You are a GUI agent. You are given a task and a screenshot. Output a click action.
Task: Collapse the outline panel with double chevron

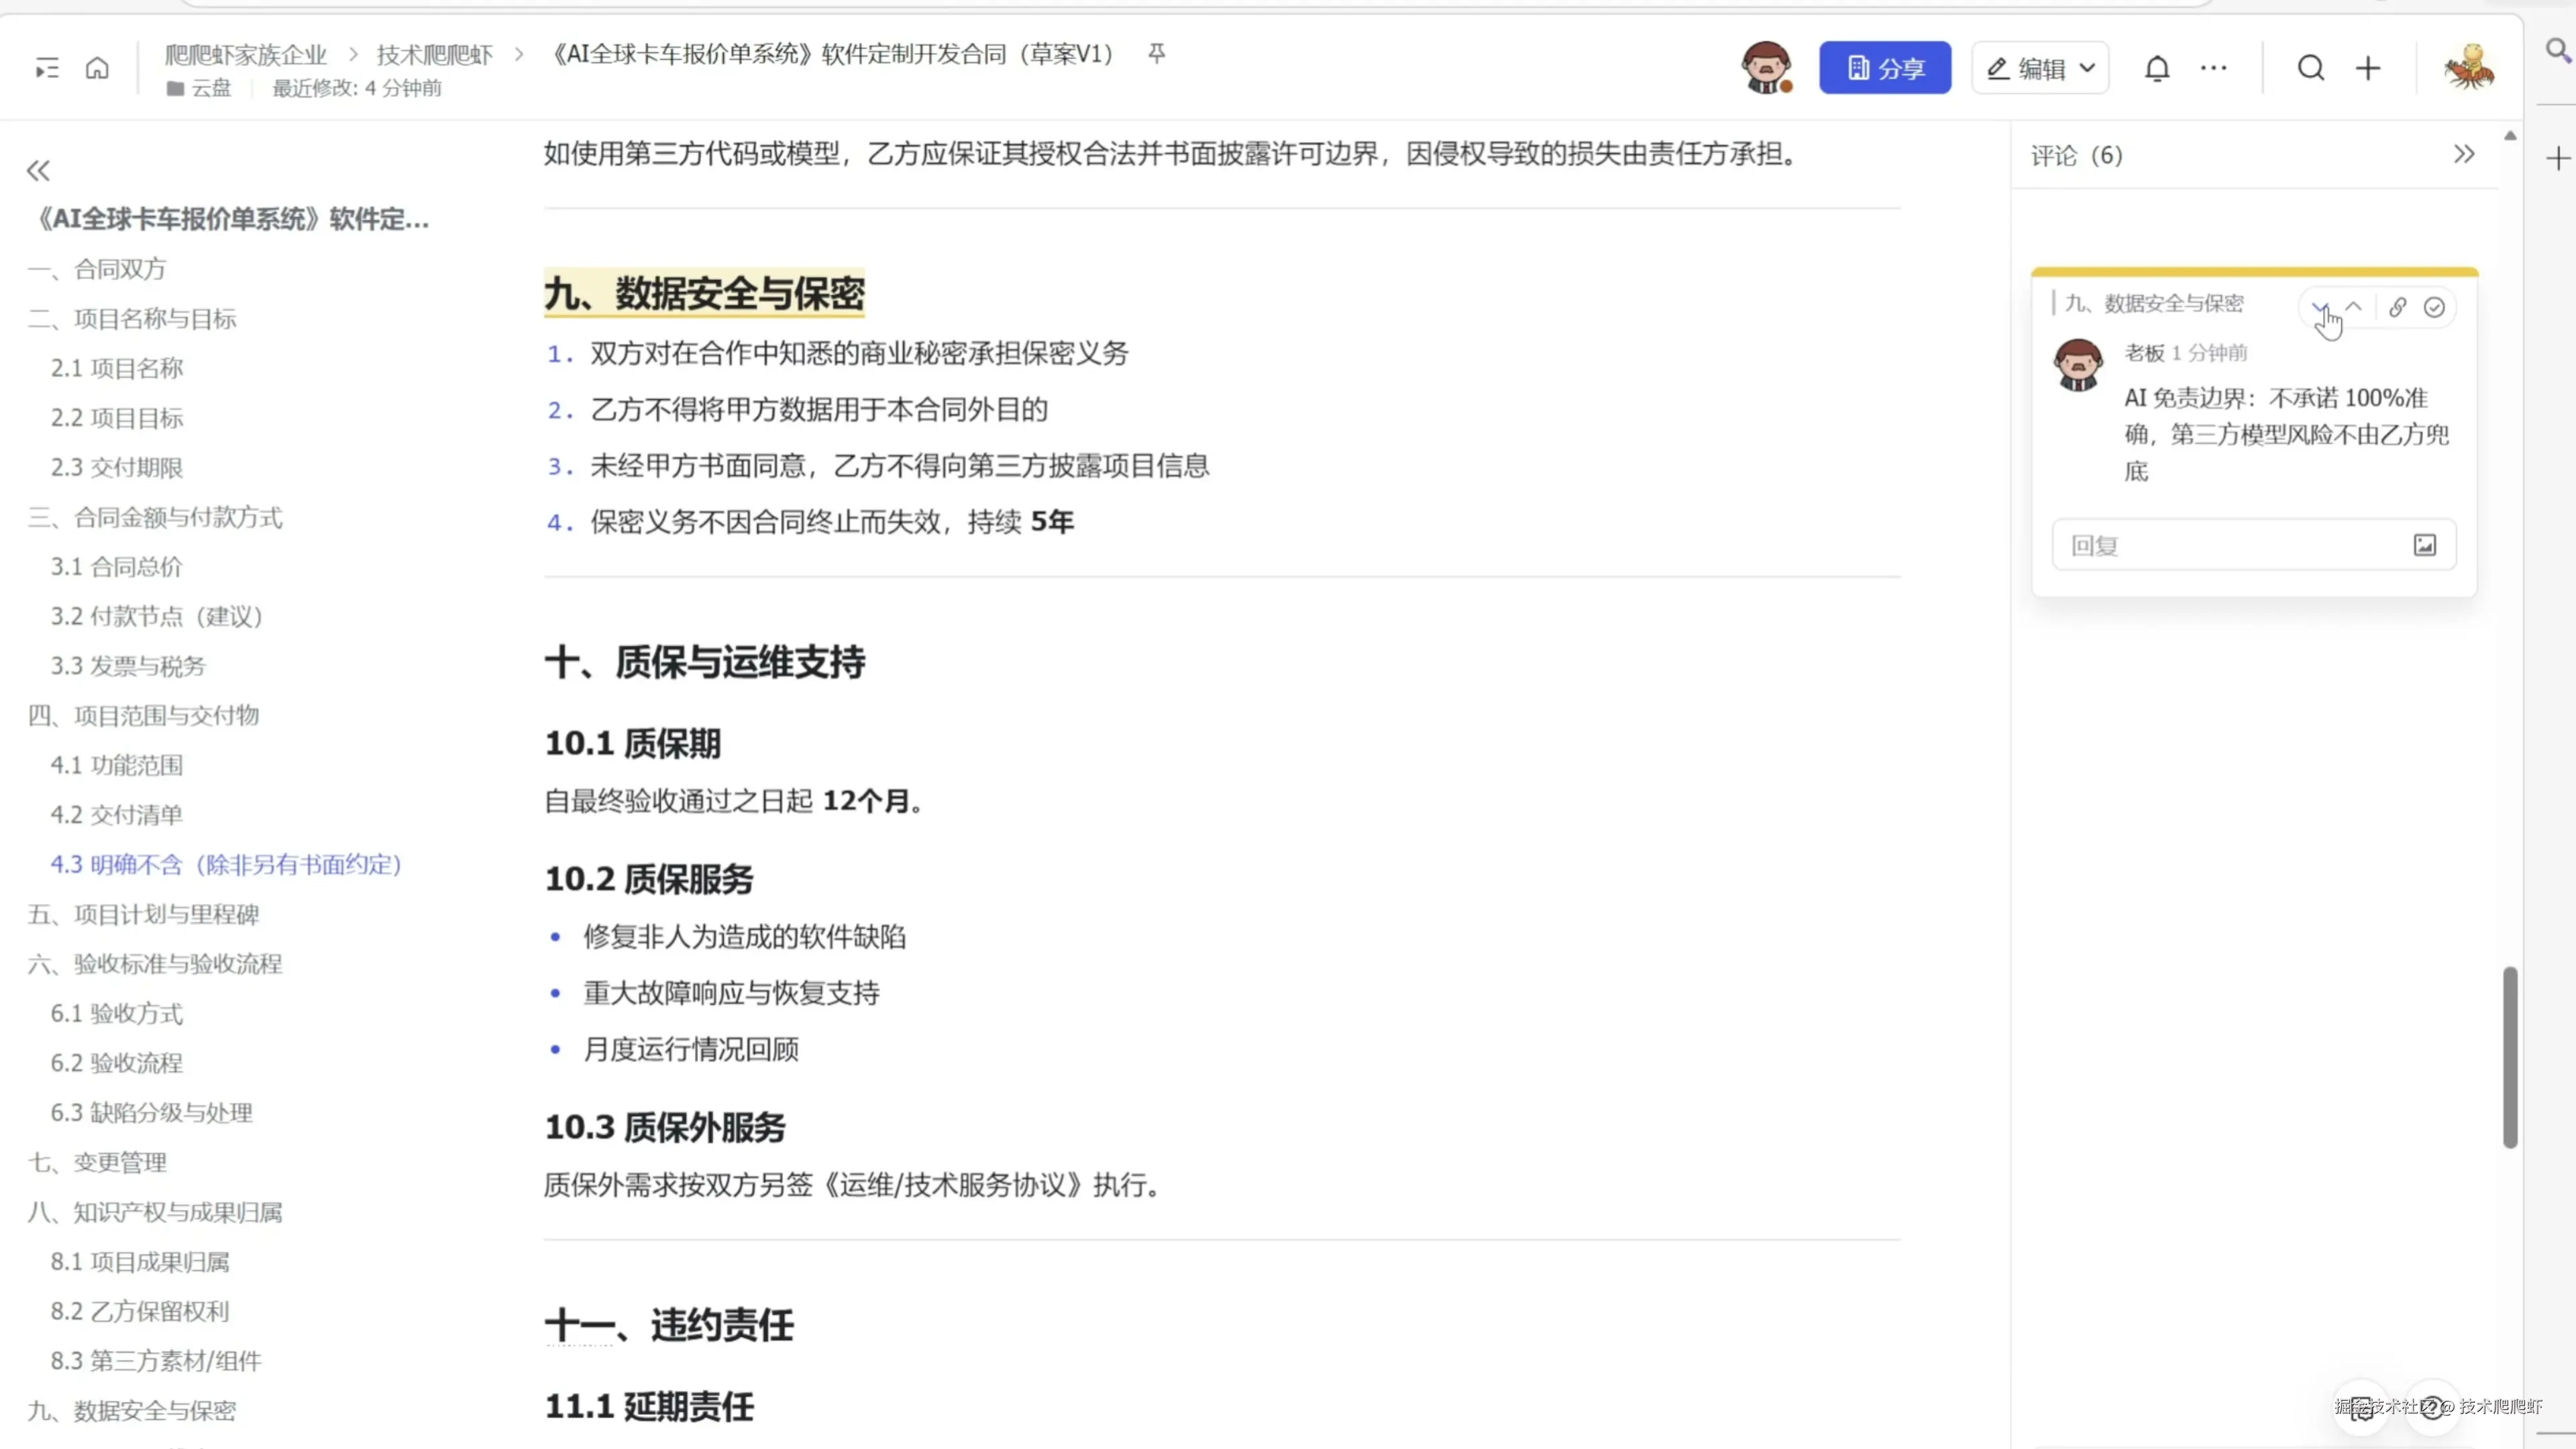pyautogui.click(x=38, y=171)
